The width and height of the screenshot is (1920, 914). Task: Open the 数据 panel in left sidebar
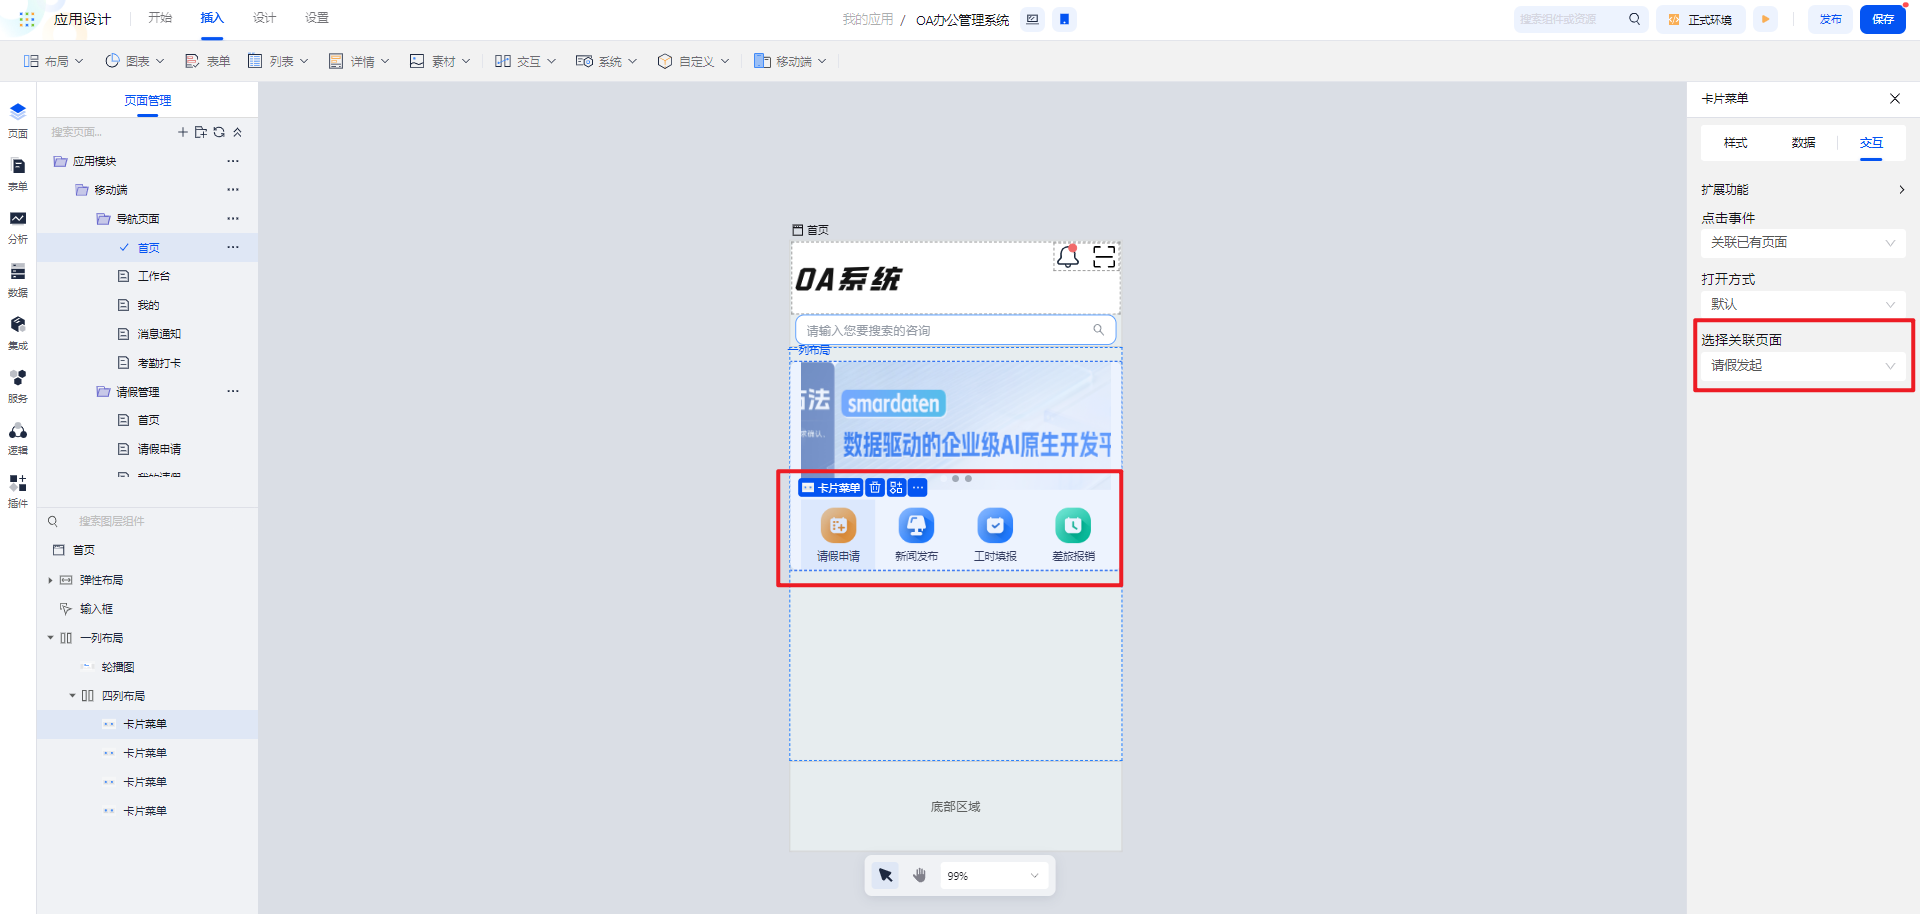18,280
